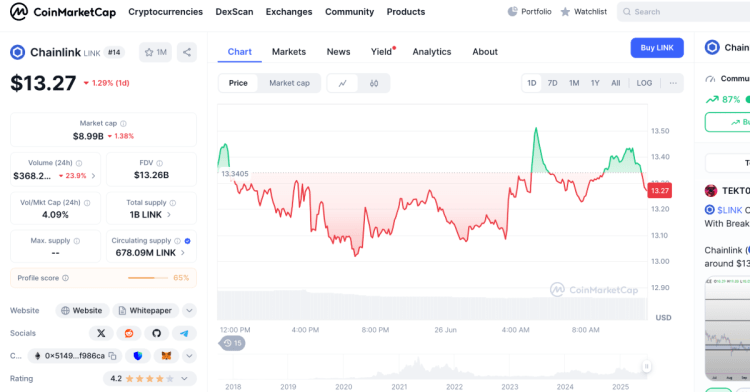This screenshot has width=750, height=392.
Task: Expand more website links chevron
Action: pyautogui.click(x=189, y=311)
